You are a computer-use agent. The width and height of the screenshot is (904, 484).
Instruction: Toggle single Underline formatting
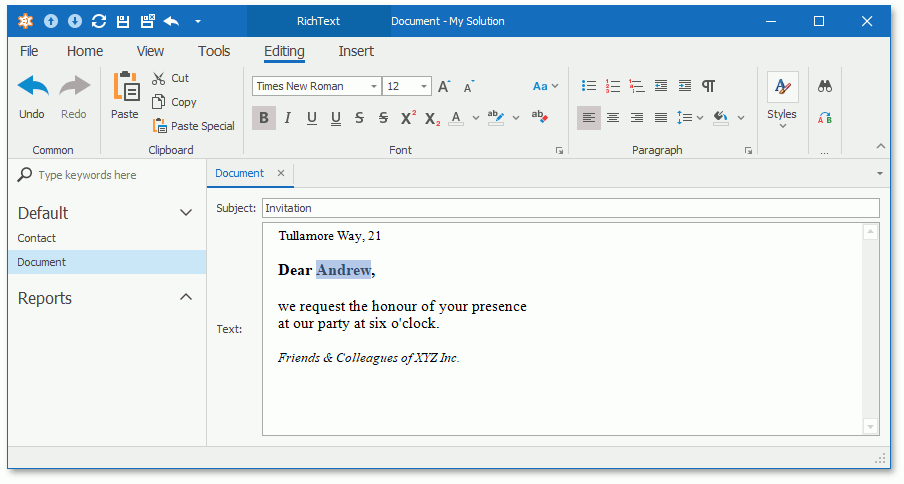click(312, 118)
